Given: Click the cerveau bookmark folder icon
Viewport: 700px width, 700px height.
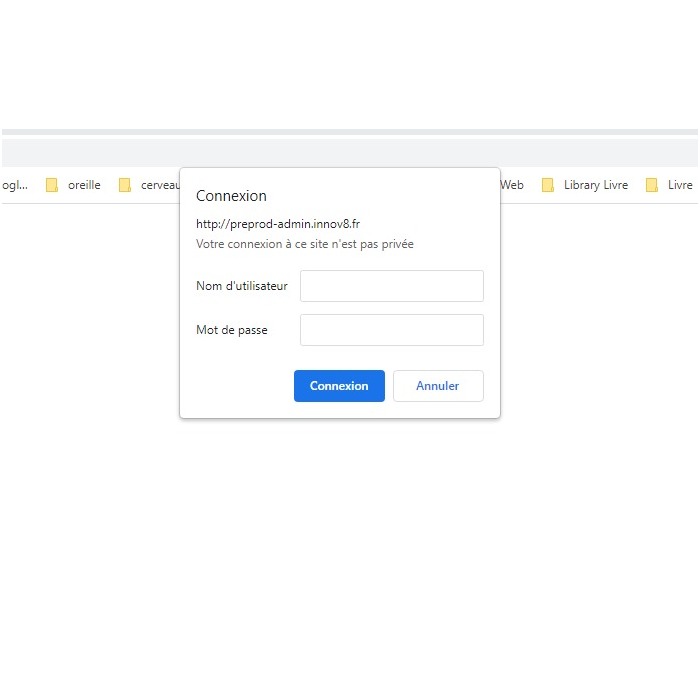Looking at the screenshot, I should pos(125,185).
